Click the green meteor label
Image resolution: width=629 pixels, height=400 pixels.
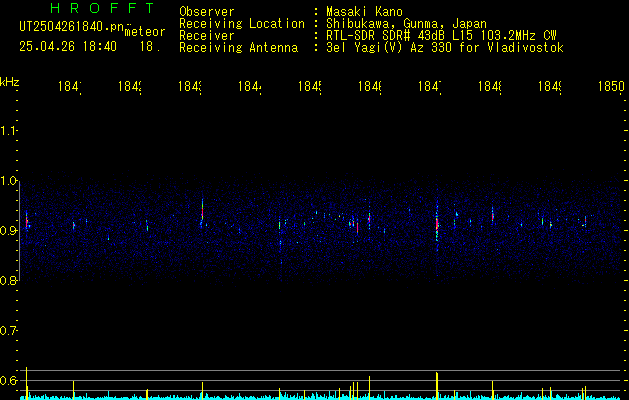tap(145, 32)
